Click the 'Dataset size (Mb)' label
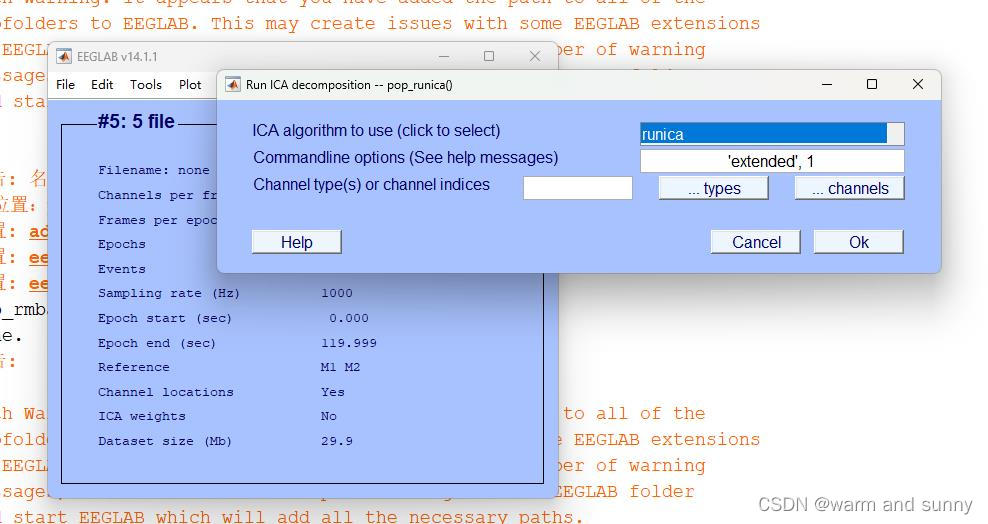Viewport: 988px width, 524px height. click(x=165, y=441)
